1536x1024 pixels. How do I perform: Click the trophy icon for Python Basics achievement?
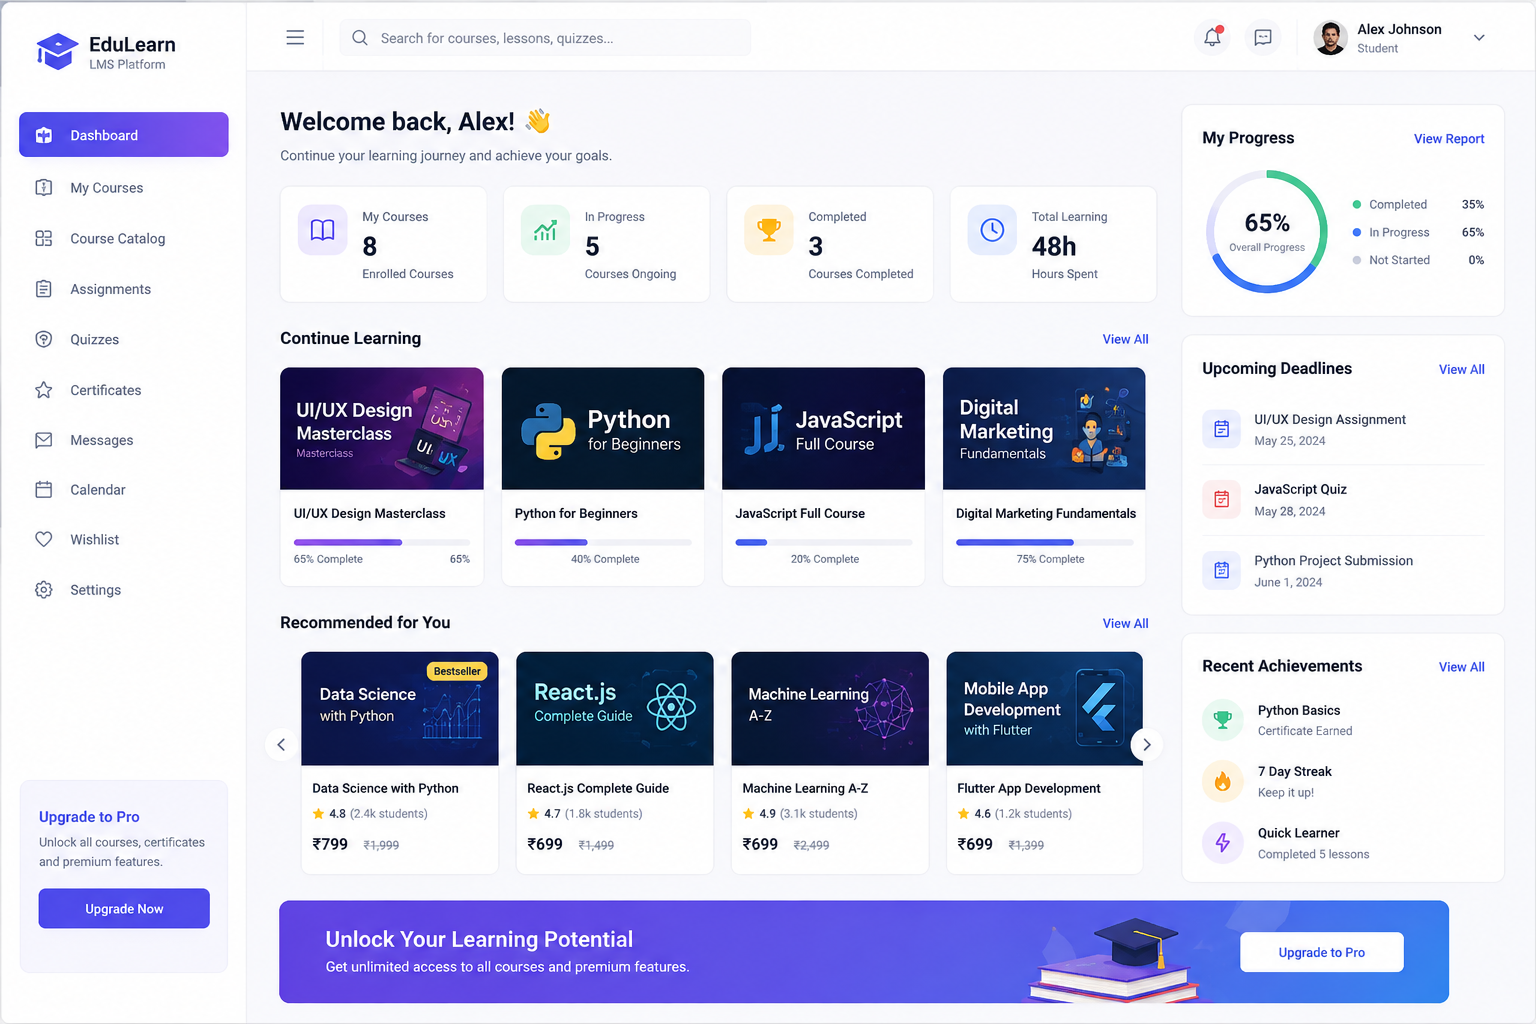(1222, 720)
